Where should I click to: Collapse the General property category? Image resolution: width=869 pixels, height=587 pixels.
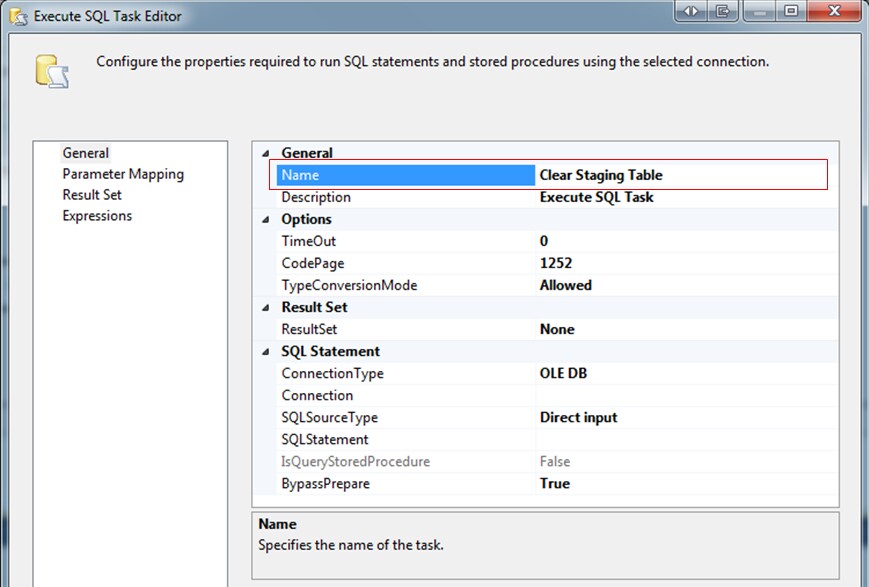(266, 153)
